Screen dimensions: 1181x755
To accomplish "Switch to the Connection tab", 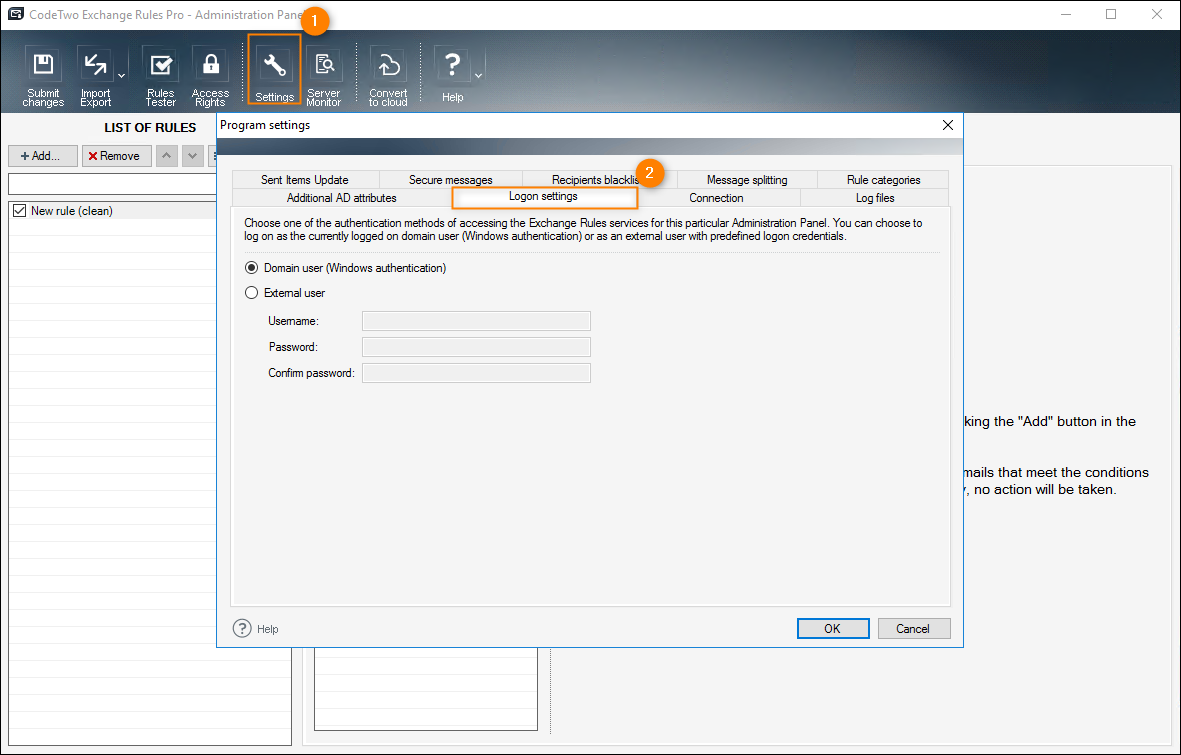I will 716,197.
